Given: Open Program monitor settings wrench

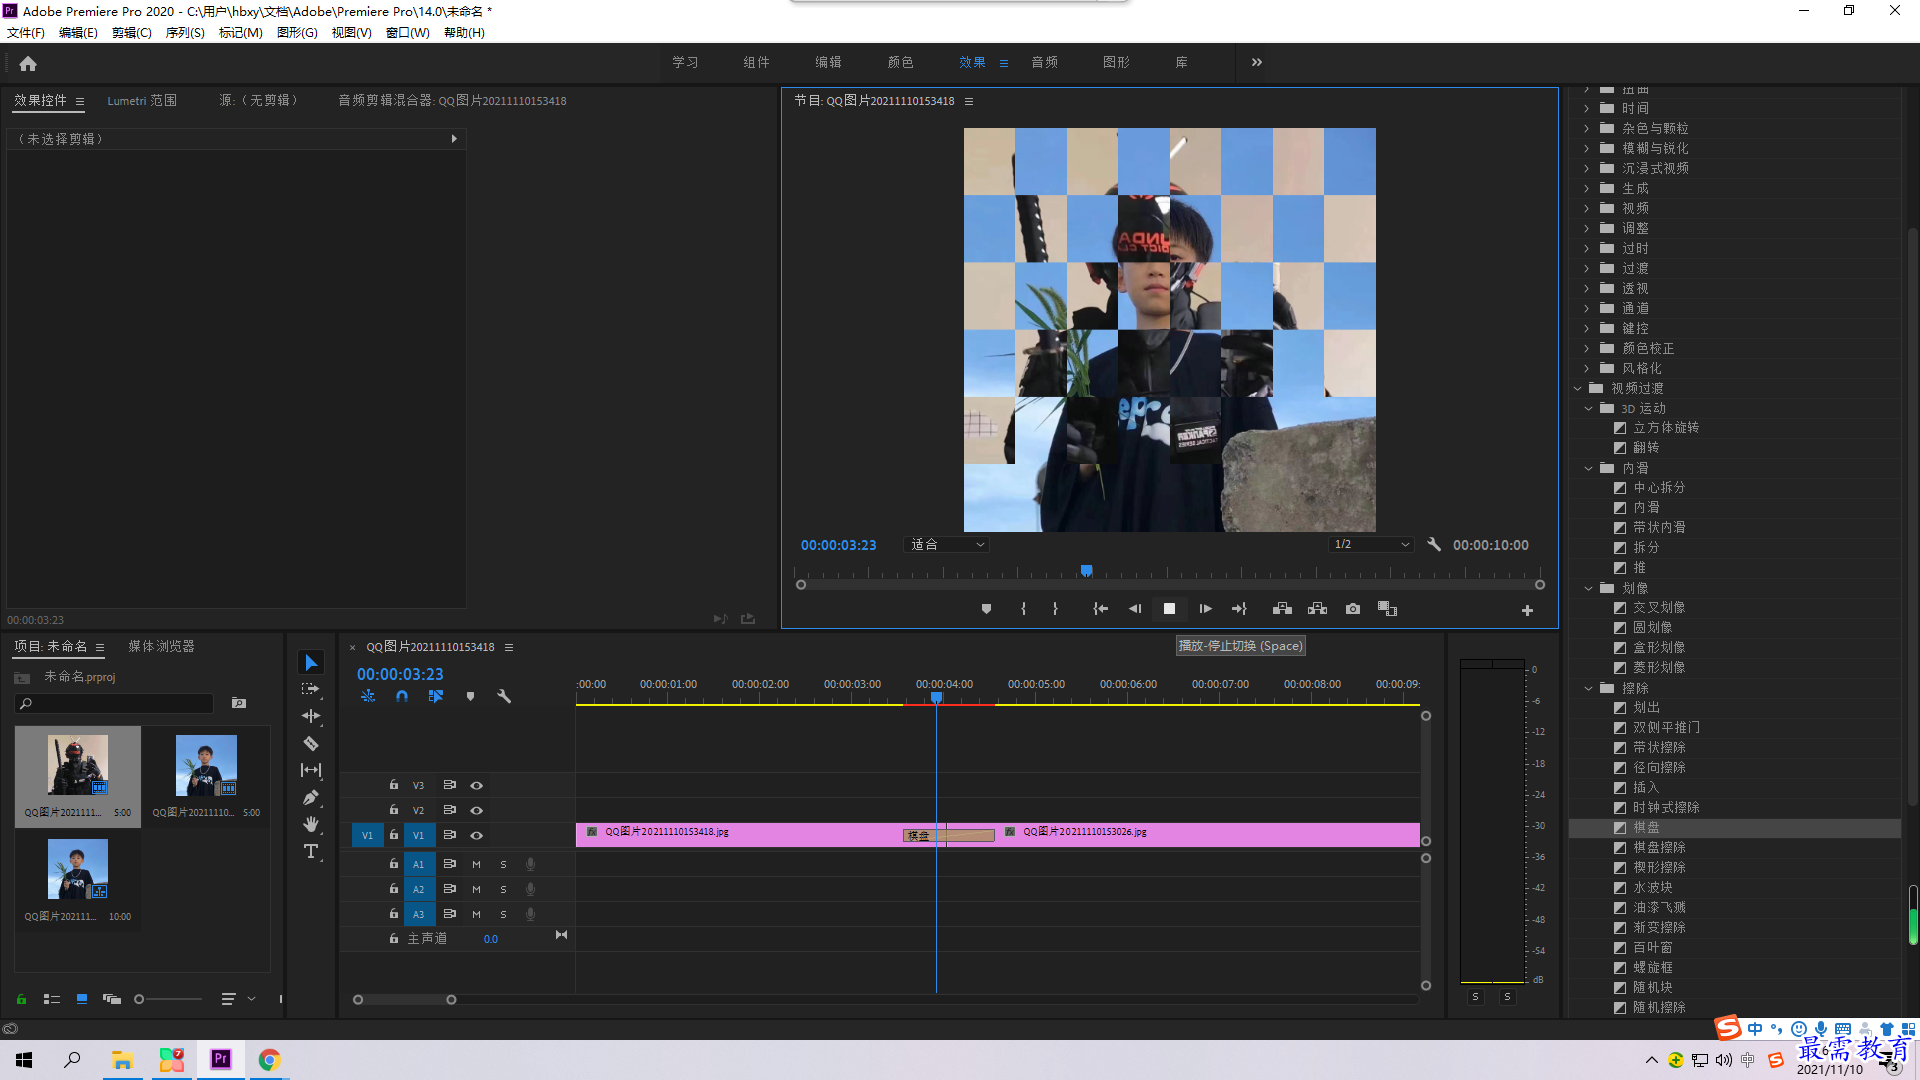Looking at the screenshot, I should [1434, 545].
